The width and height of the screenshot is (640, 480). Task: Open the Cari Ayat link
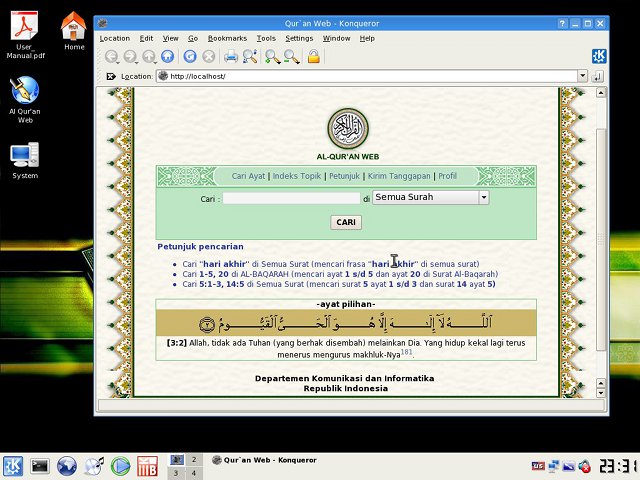[248, 176]
